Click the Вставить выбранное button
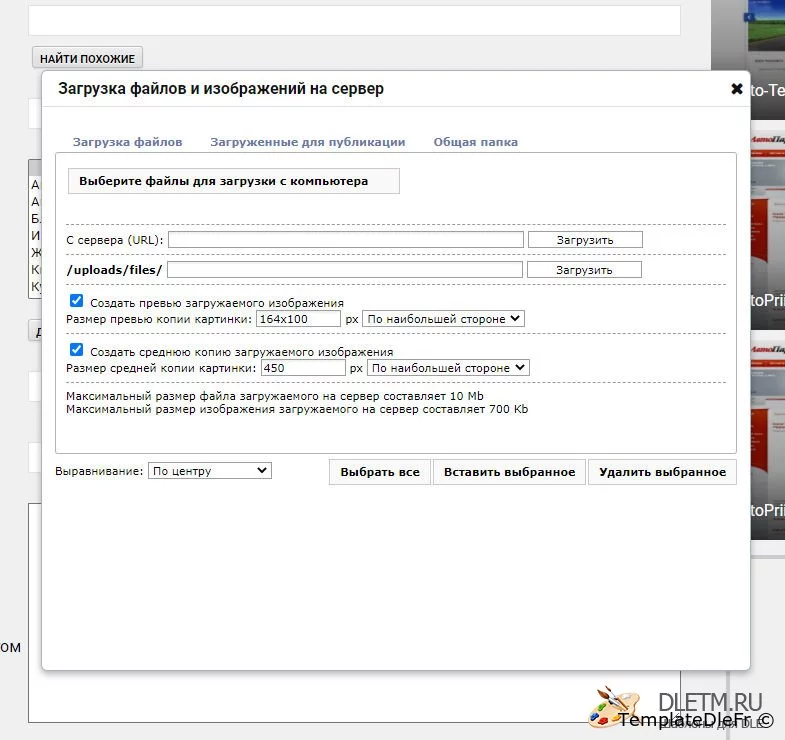 (x=509, y=472)
